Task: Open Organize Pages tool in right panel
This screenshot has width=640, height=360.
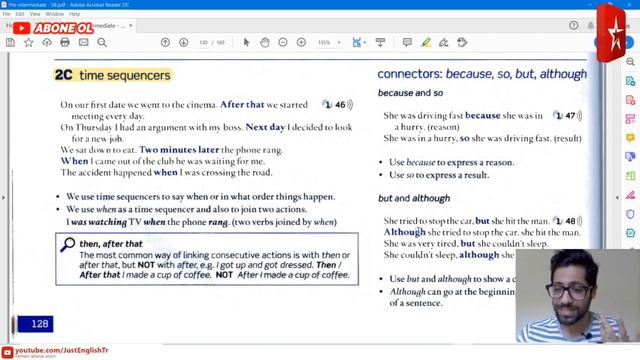Action: click(x=630, y=119)
